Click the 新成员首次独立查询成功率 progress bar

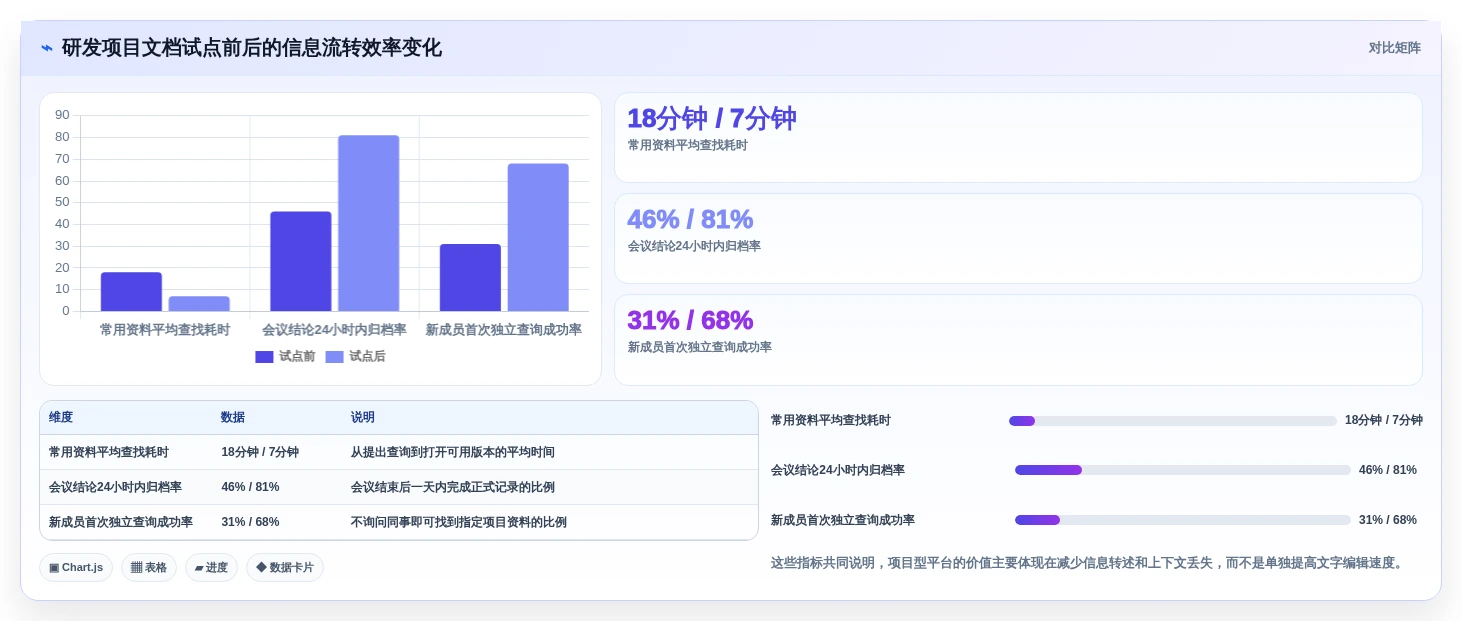click(x=1183, y=520)
